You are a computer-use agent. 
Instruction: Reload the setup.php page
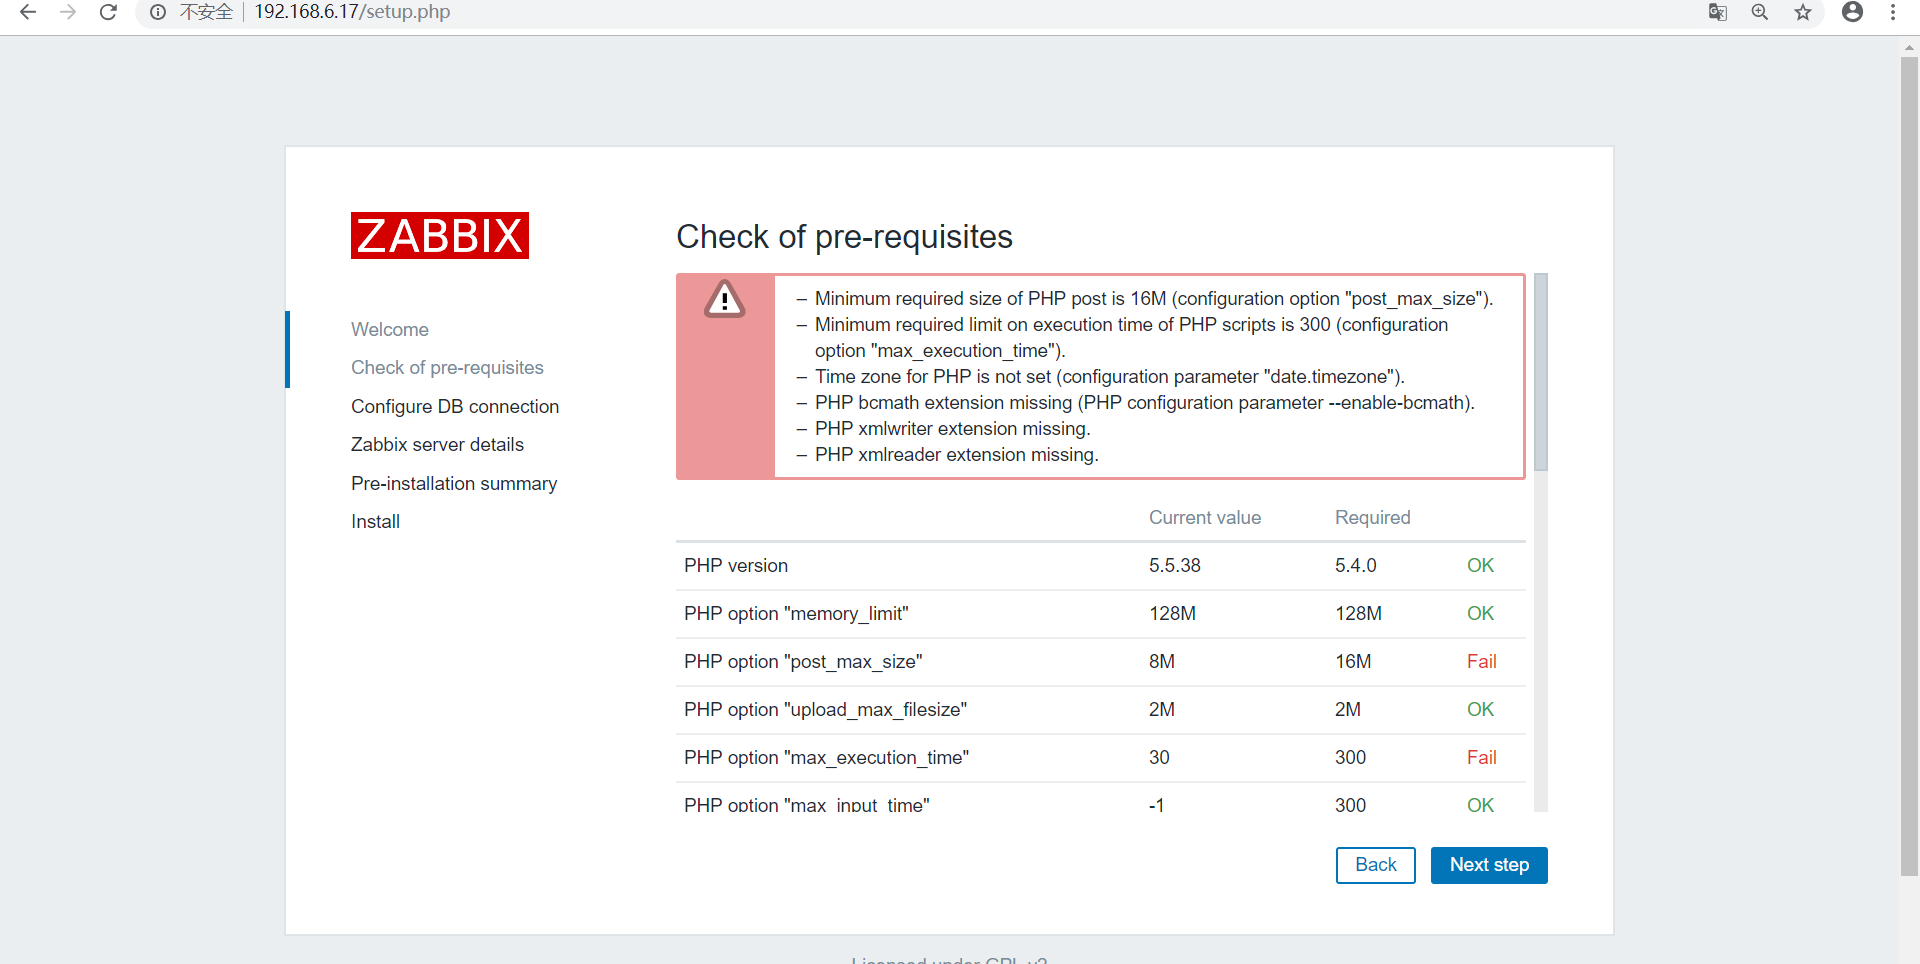(108, 12)
